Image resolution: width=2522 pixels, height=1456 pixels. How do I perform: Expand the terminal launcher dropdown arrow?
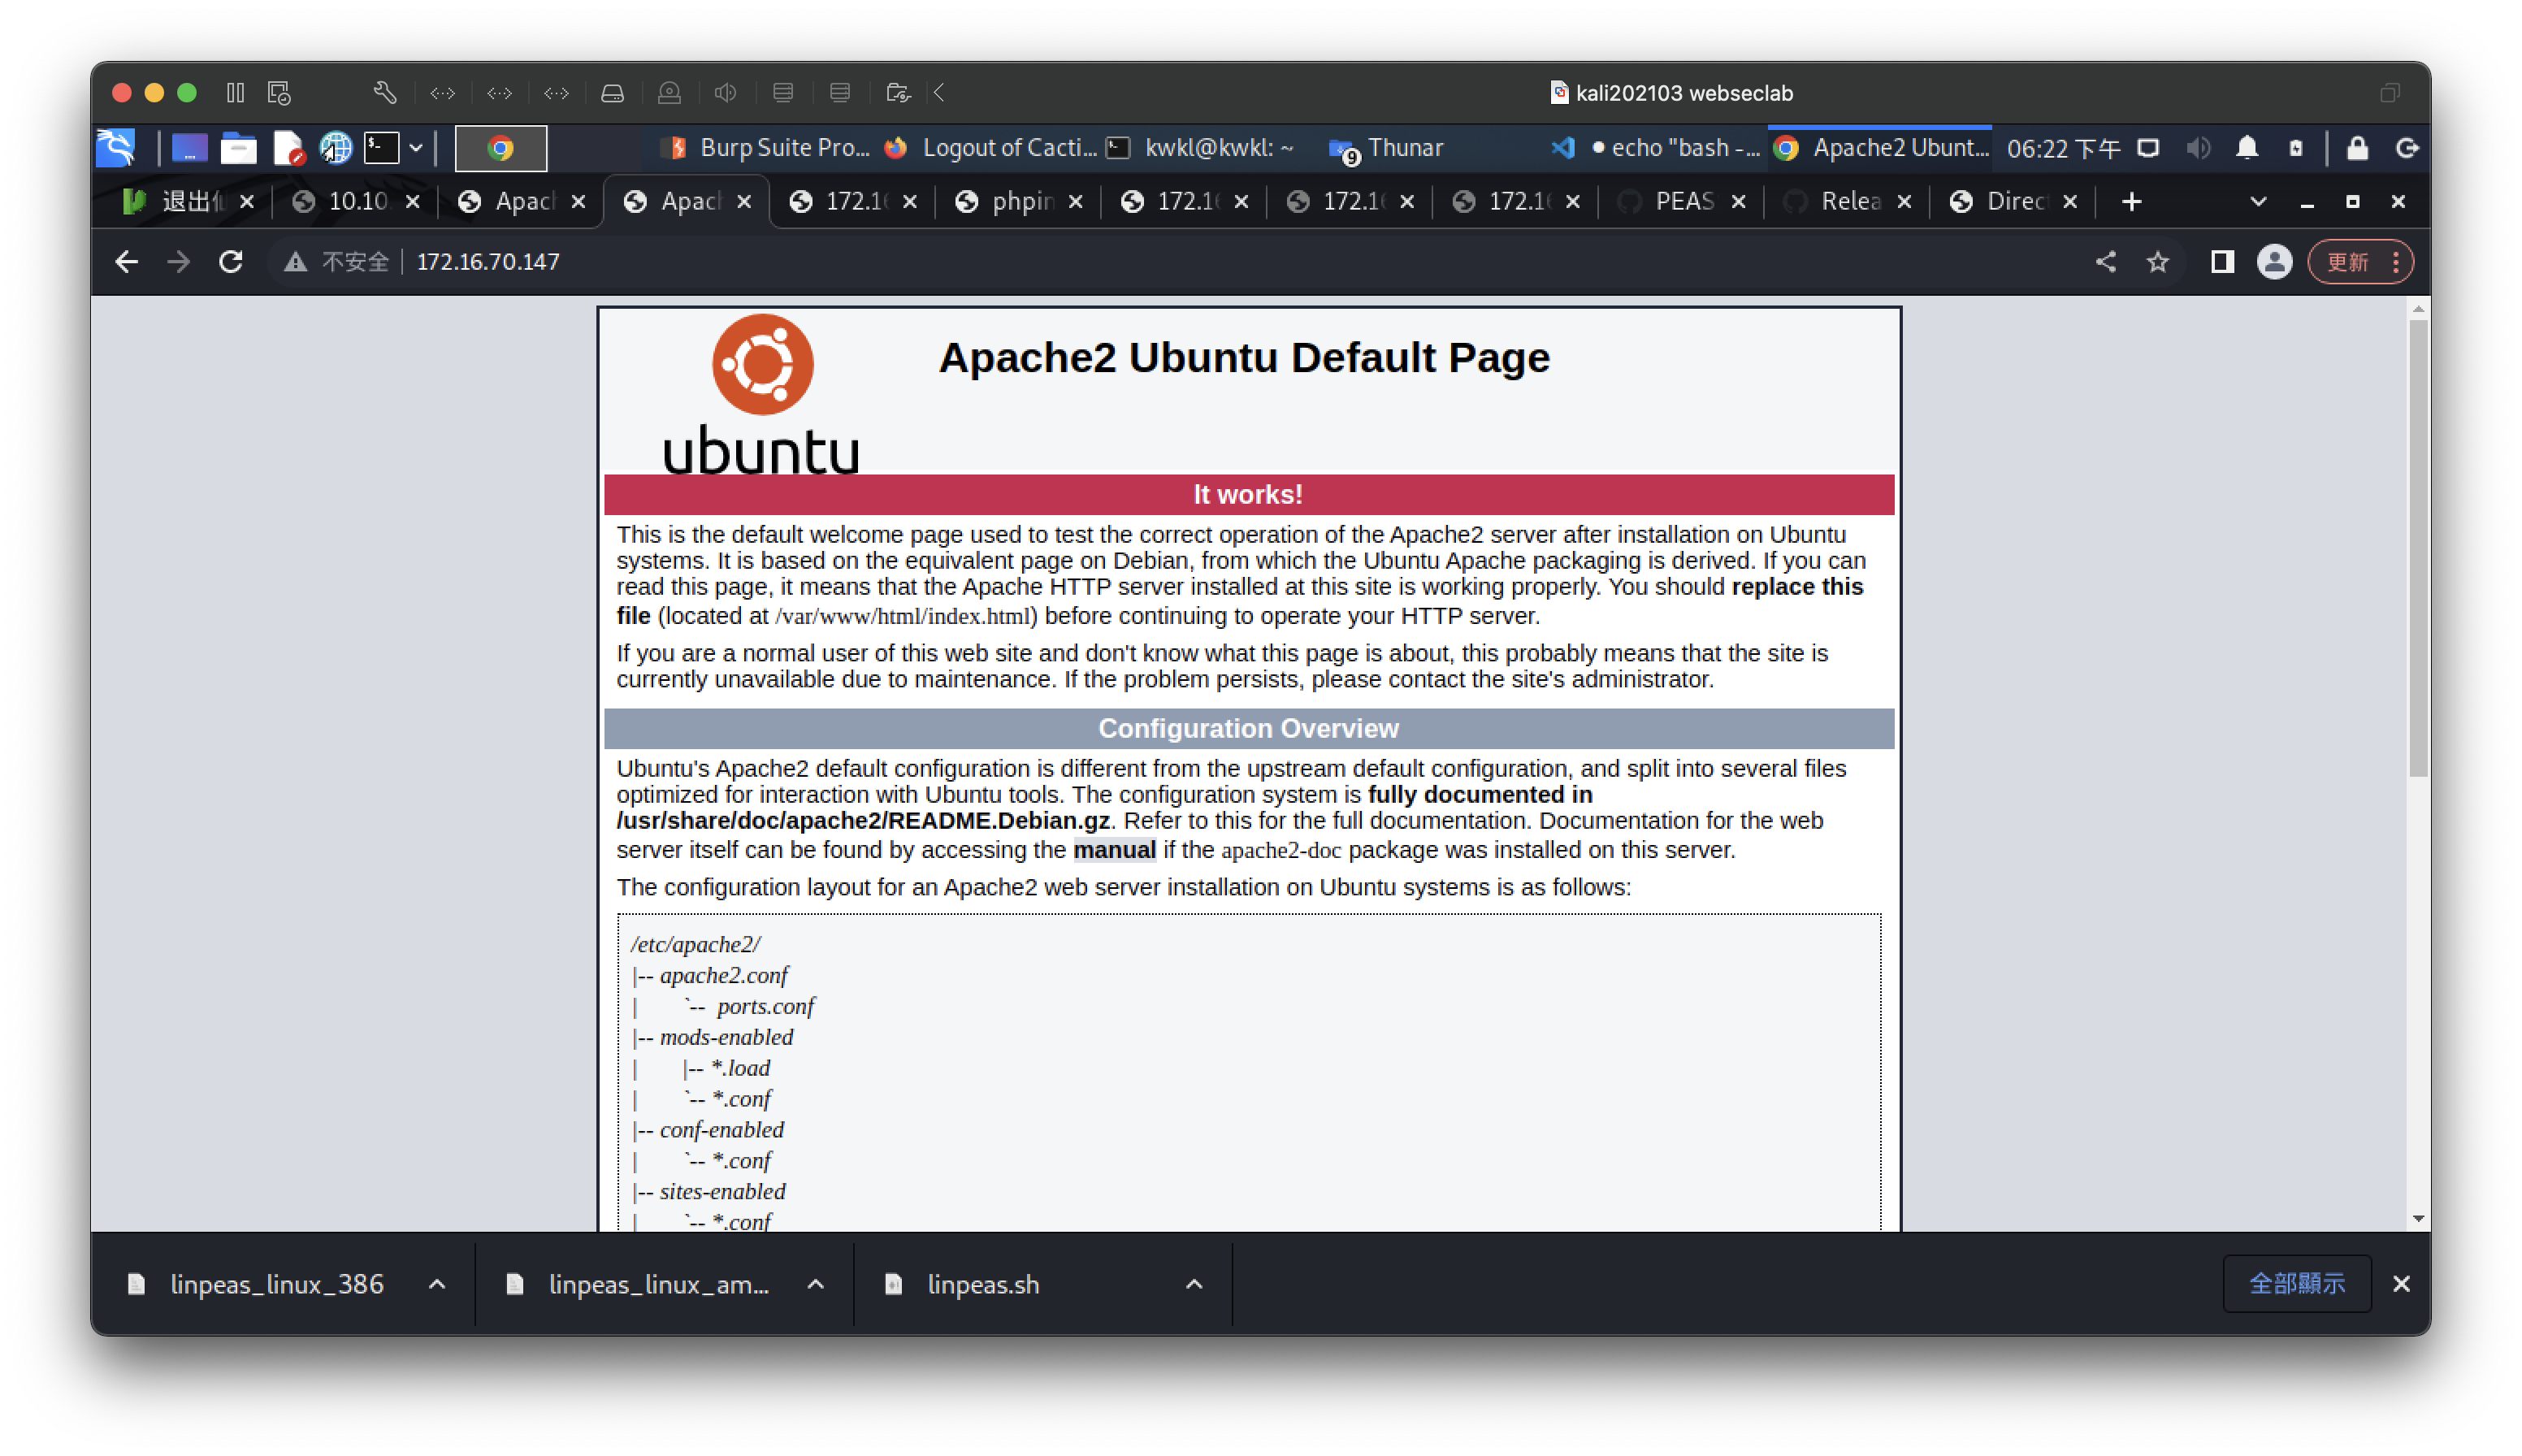click(416, 148)
